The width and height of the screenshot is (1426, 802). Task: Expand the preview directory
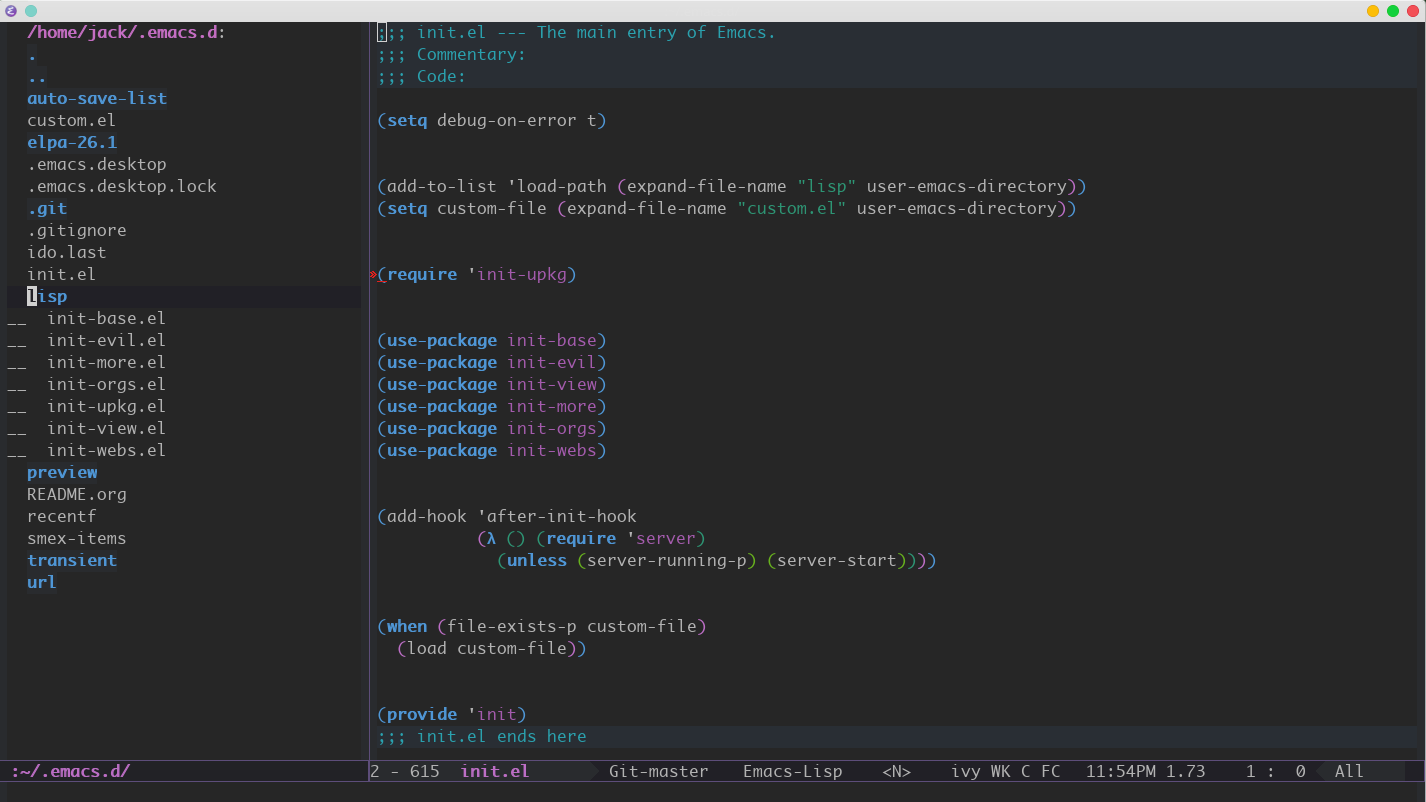(62, 472)
